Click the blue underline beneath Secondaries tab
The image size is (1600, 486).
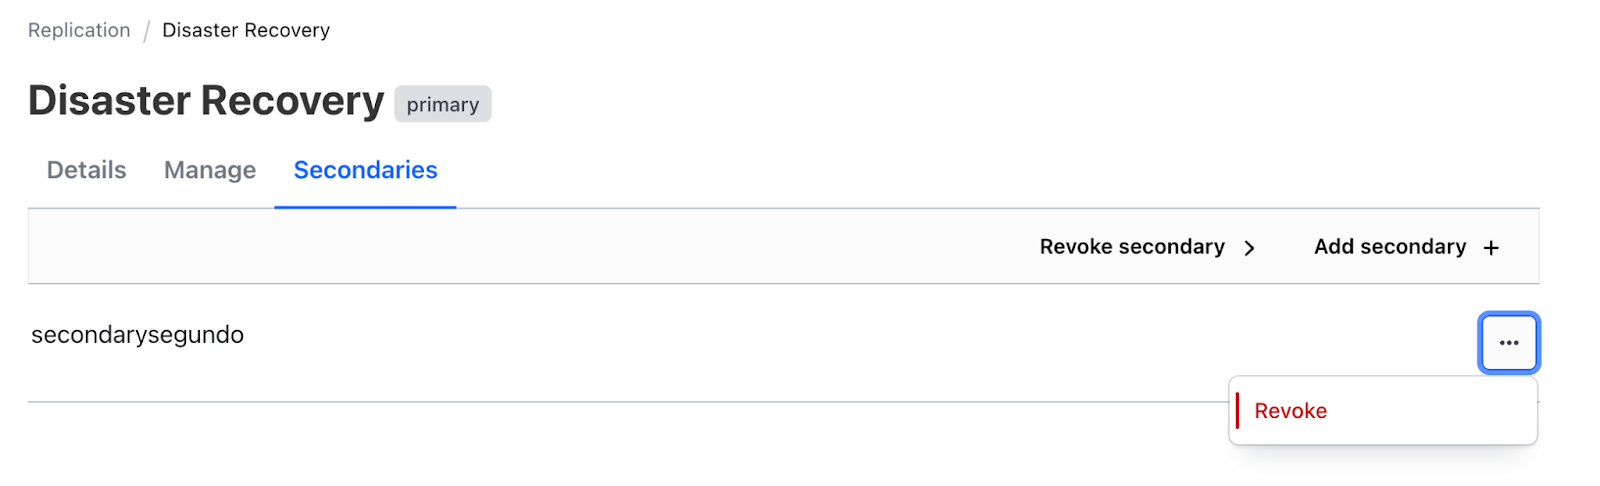click(x=365, y=207)
